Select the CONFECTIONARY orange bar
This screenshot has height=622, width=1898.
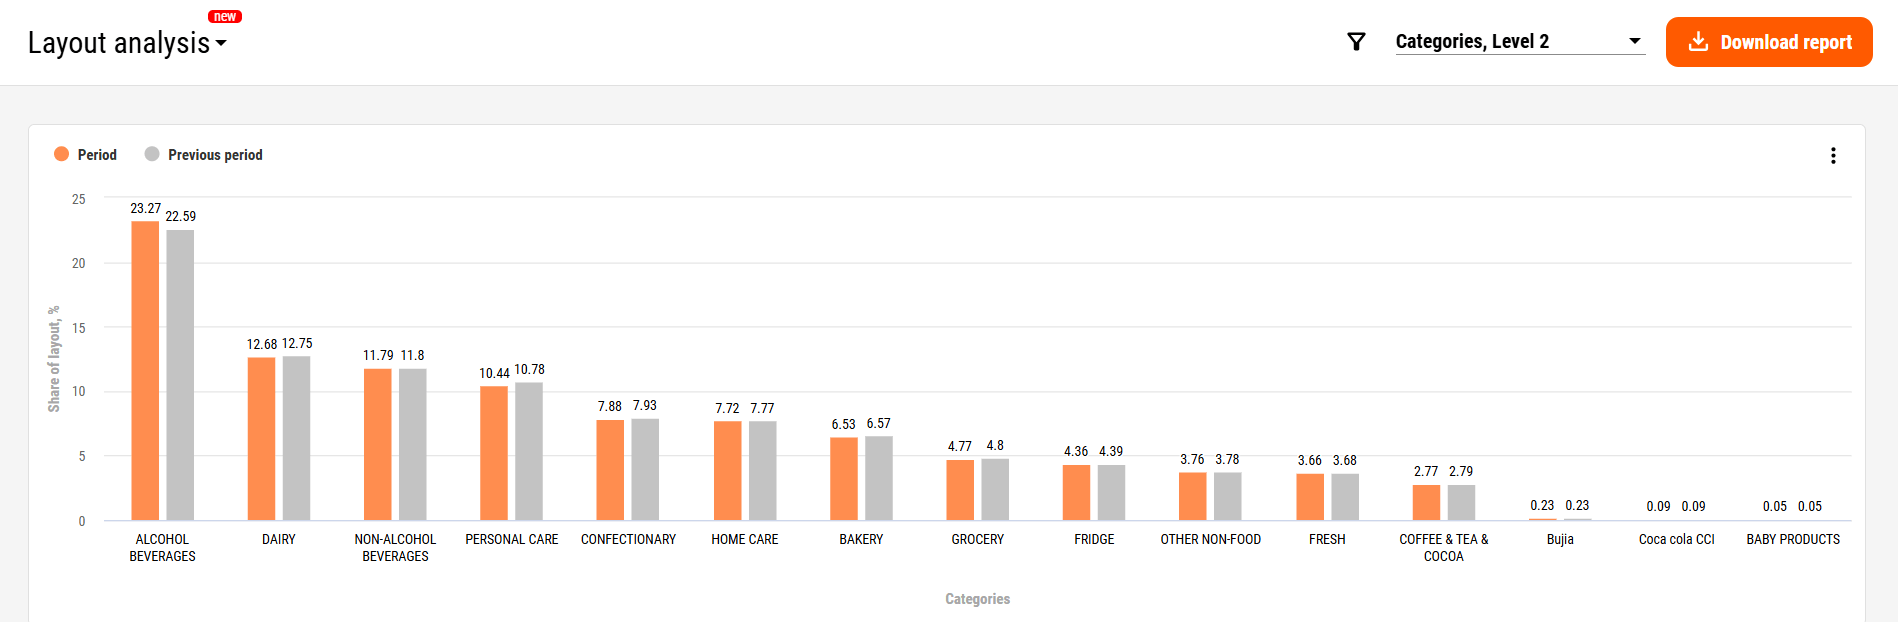(x=610, y=469)
